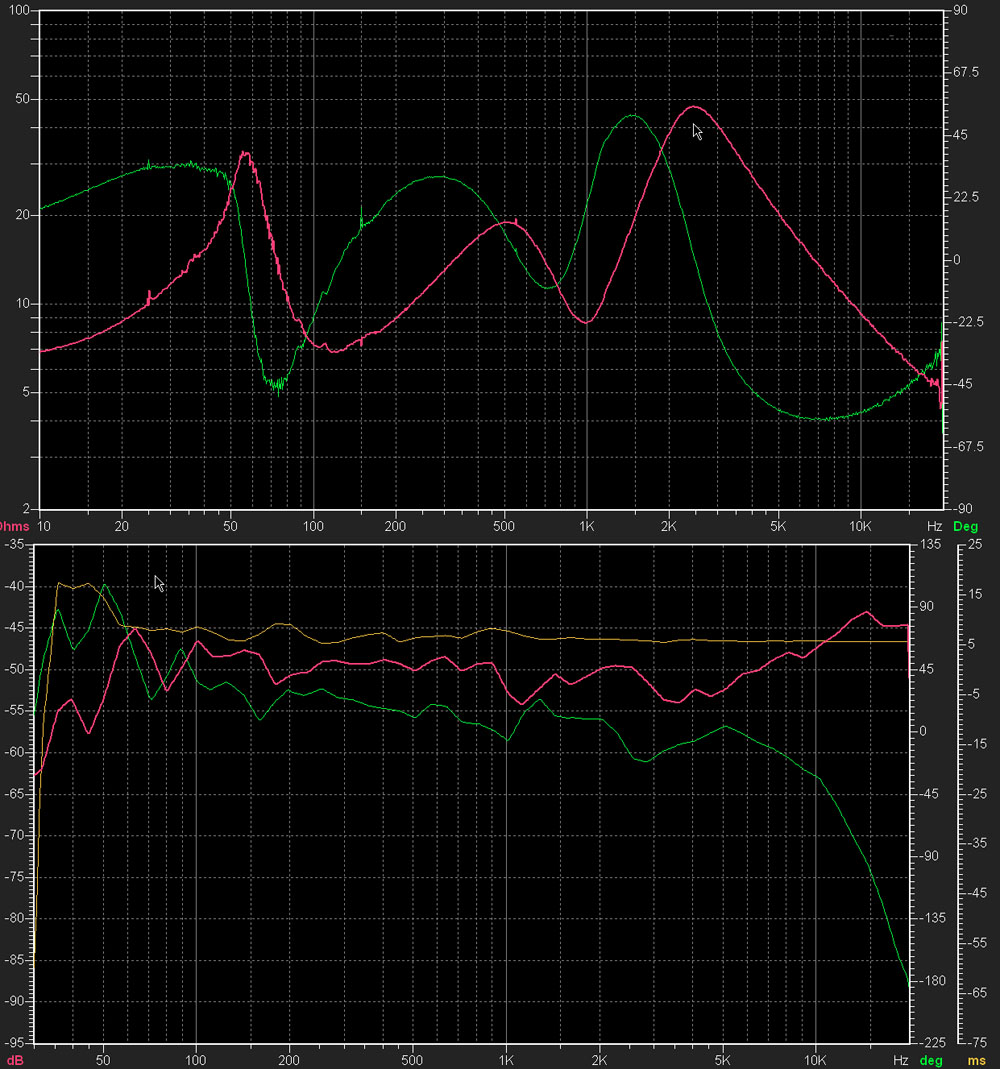Click '-225' on the lower phase axis
This screenshot has height=1069, width=1000.
931,1042
